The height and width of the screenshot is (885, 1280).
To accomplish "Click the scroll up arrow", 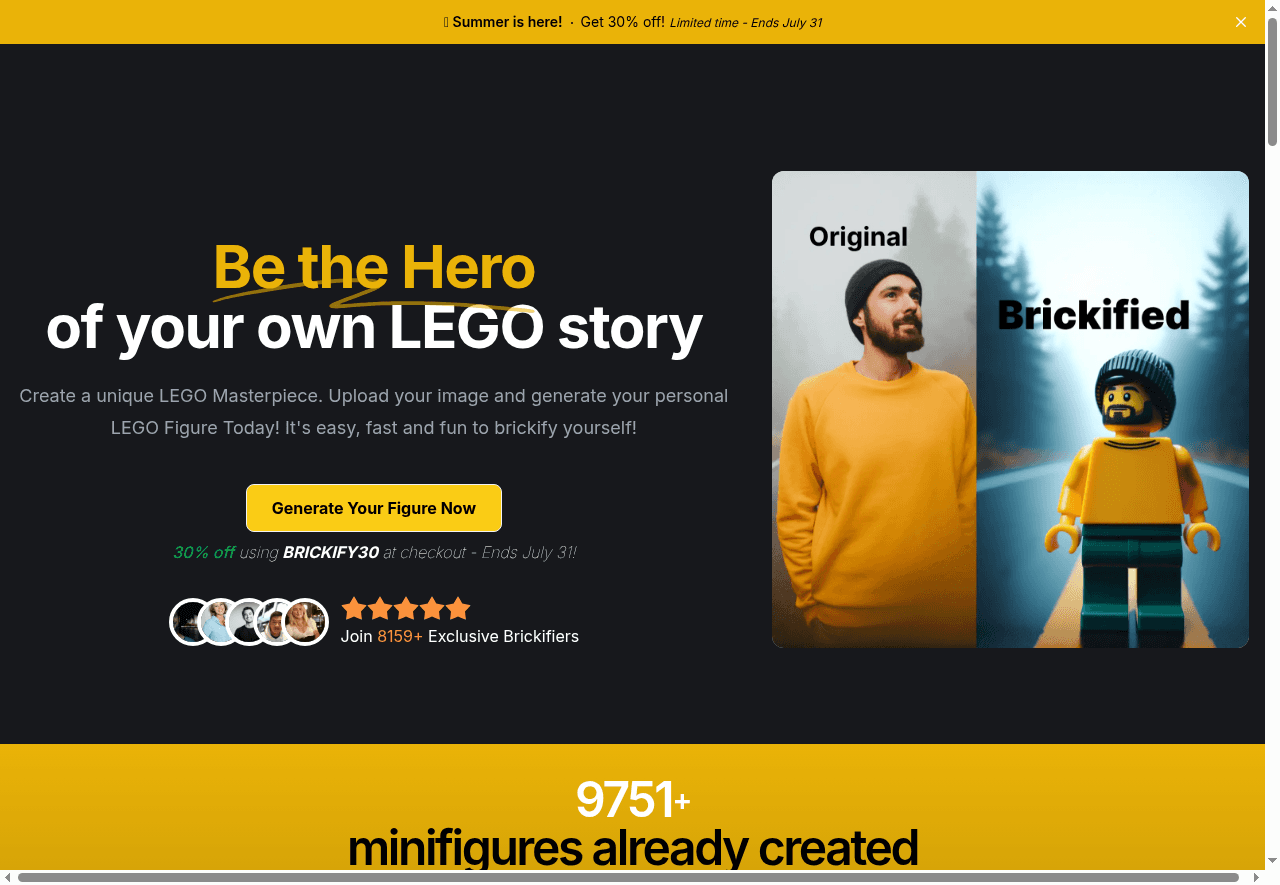I will pos(1272,7).
